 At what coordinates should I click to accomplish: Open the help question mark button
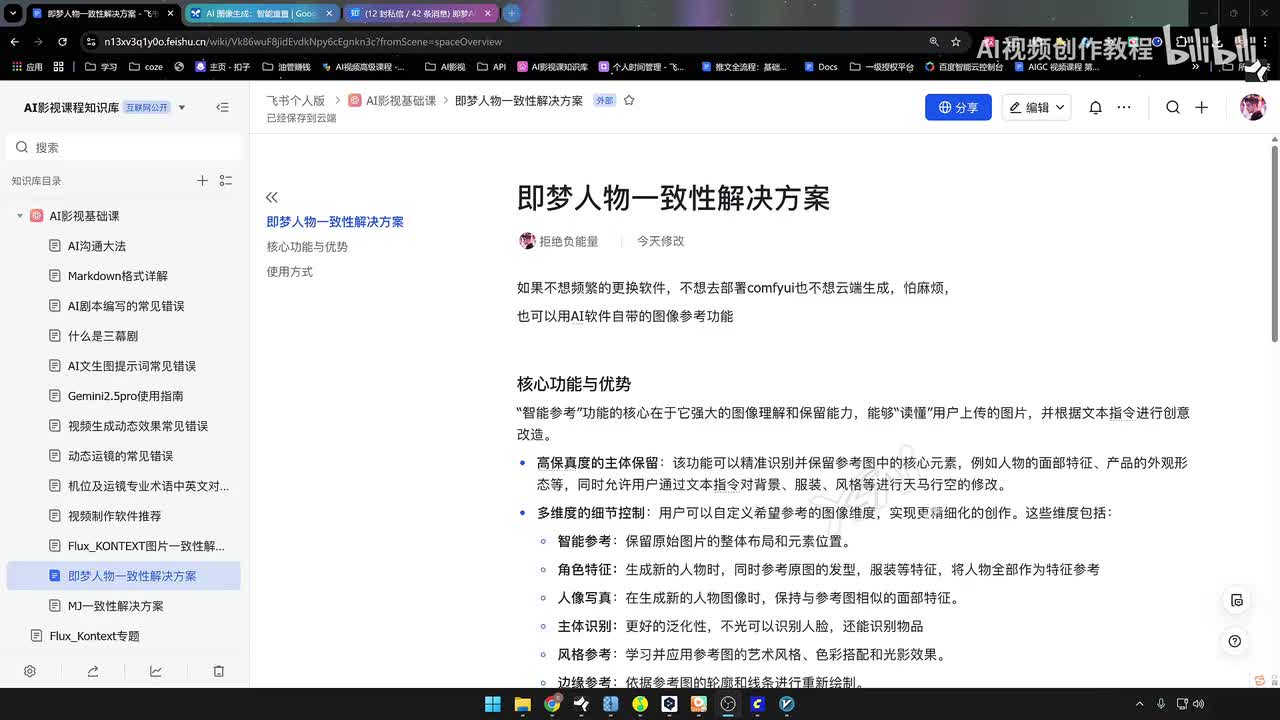[1236, 641]
